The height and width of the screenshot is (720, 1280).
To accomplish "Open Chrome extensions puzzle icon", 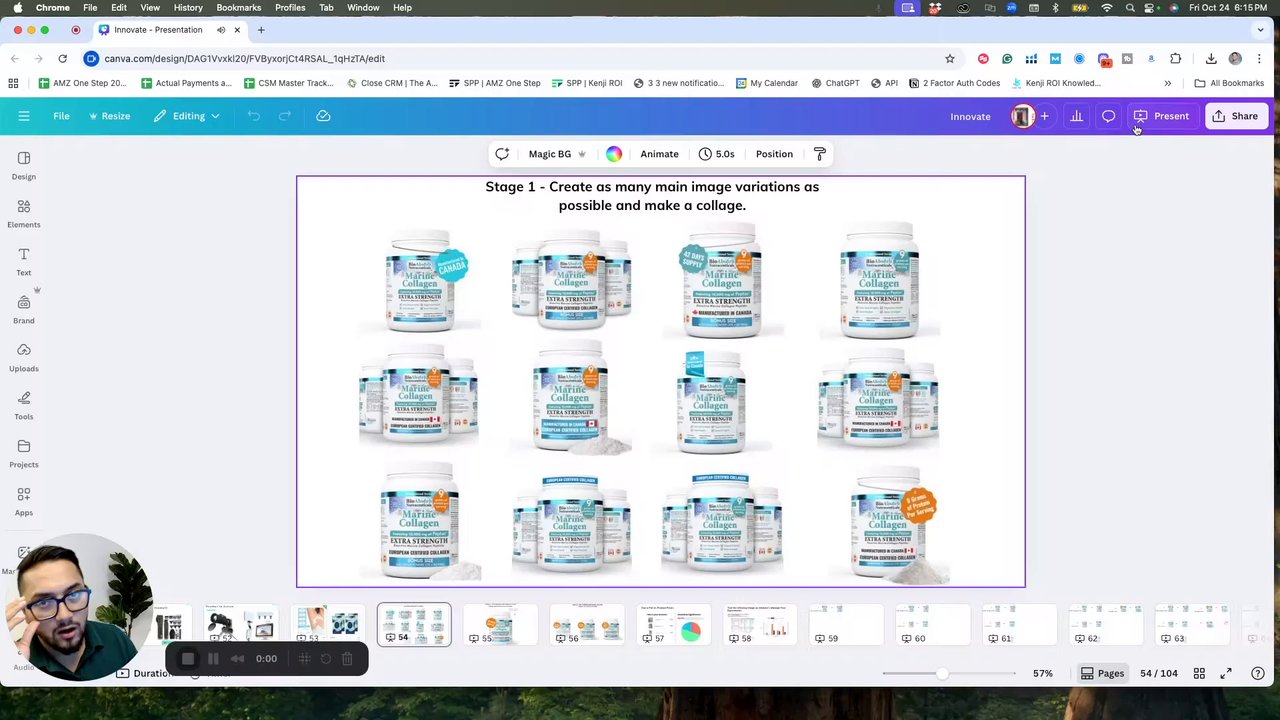I will (x=1176, y=58).
